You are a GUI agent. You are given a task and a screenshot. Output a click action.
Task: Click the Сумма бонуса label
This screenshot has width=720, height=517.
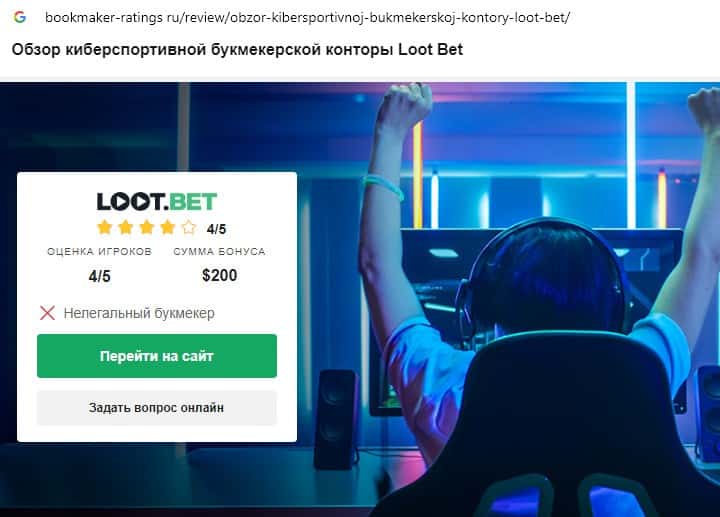point(219,252)
